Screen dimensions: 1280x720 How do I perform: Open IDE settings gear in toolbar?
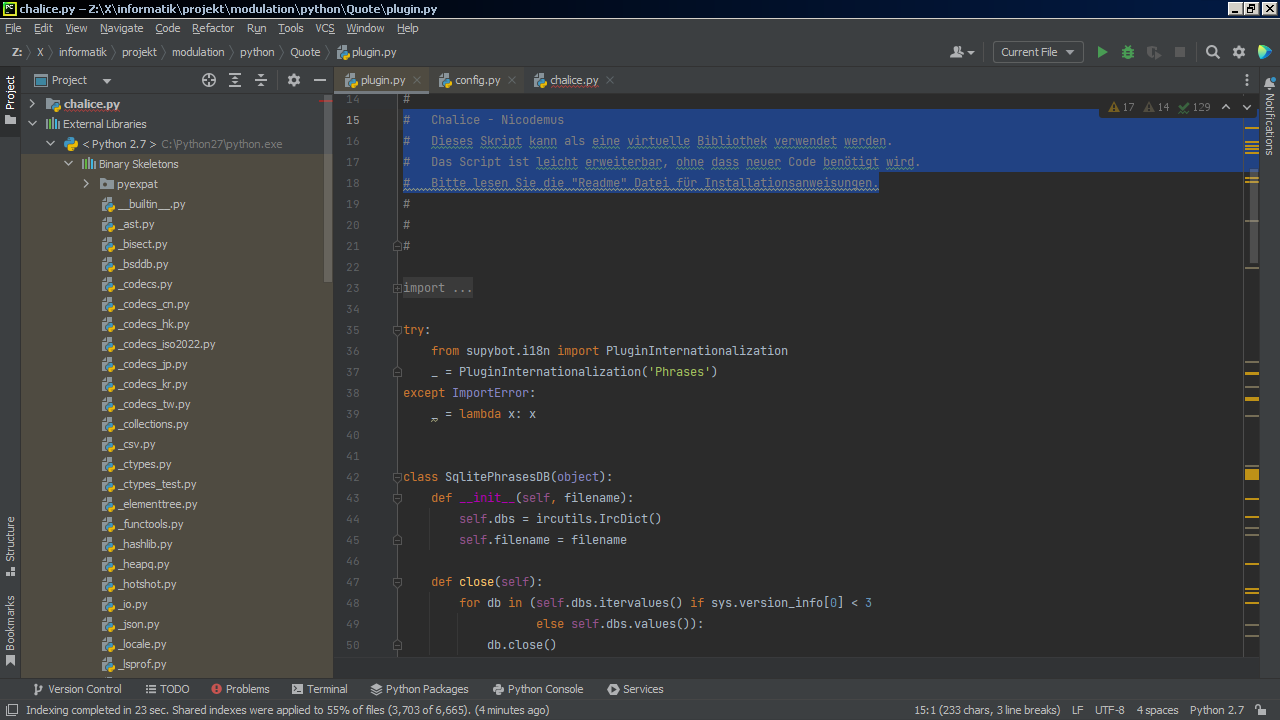[1239, 52]
